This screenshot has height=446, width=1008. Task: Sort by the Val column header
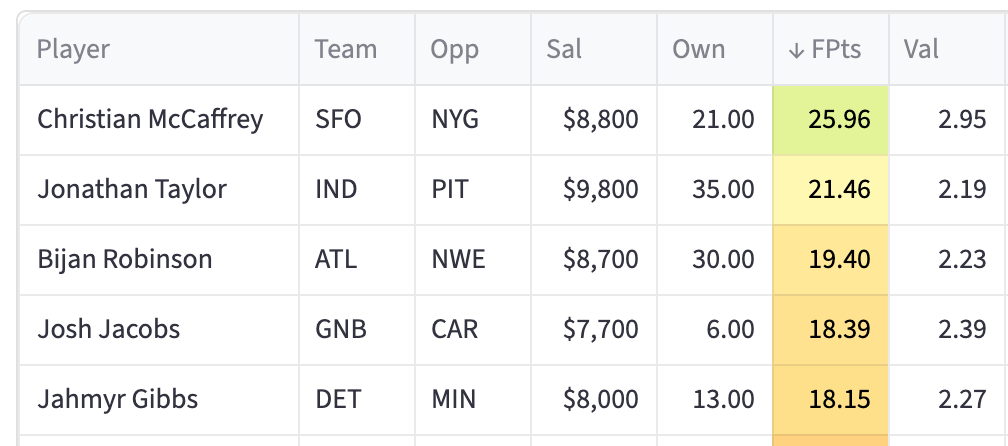pos(922,49)
